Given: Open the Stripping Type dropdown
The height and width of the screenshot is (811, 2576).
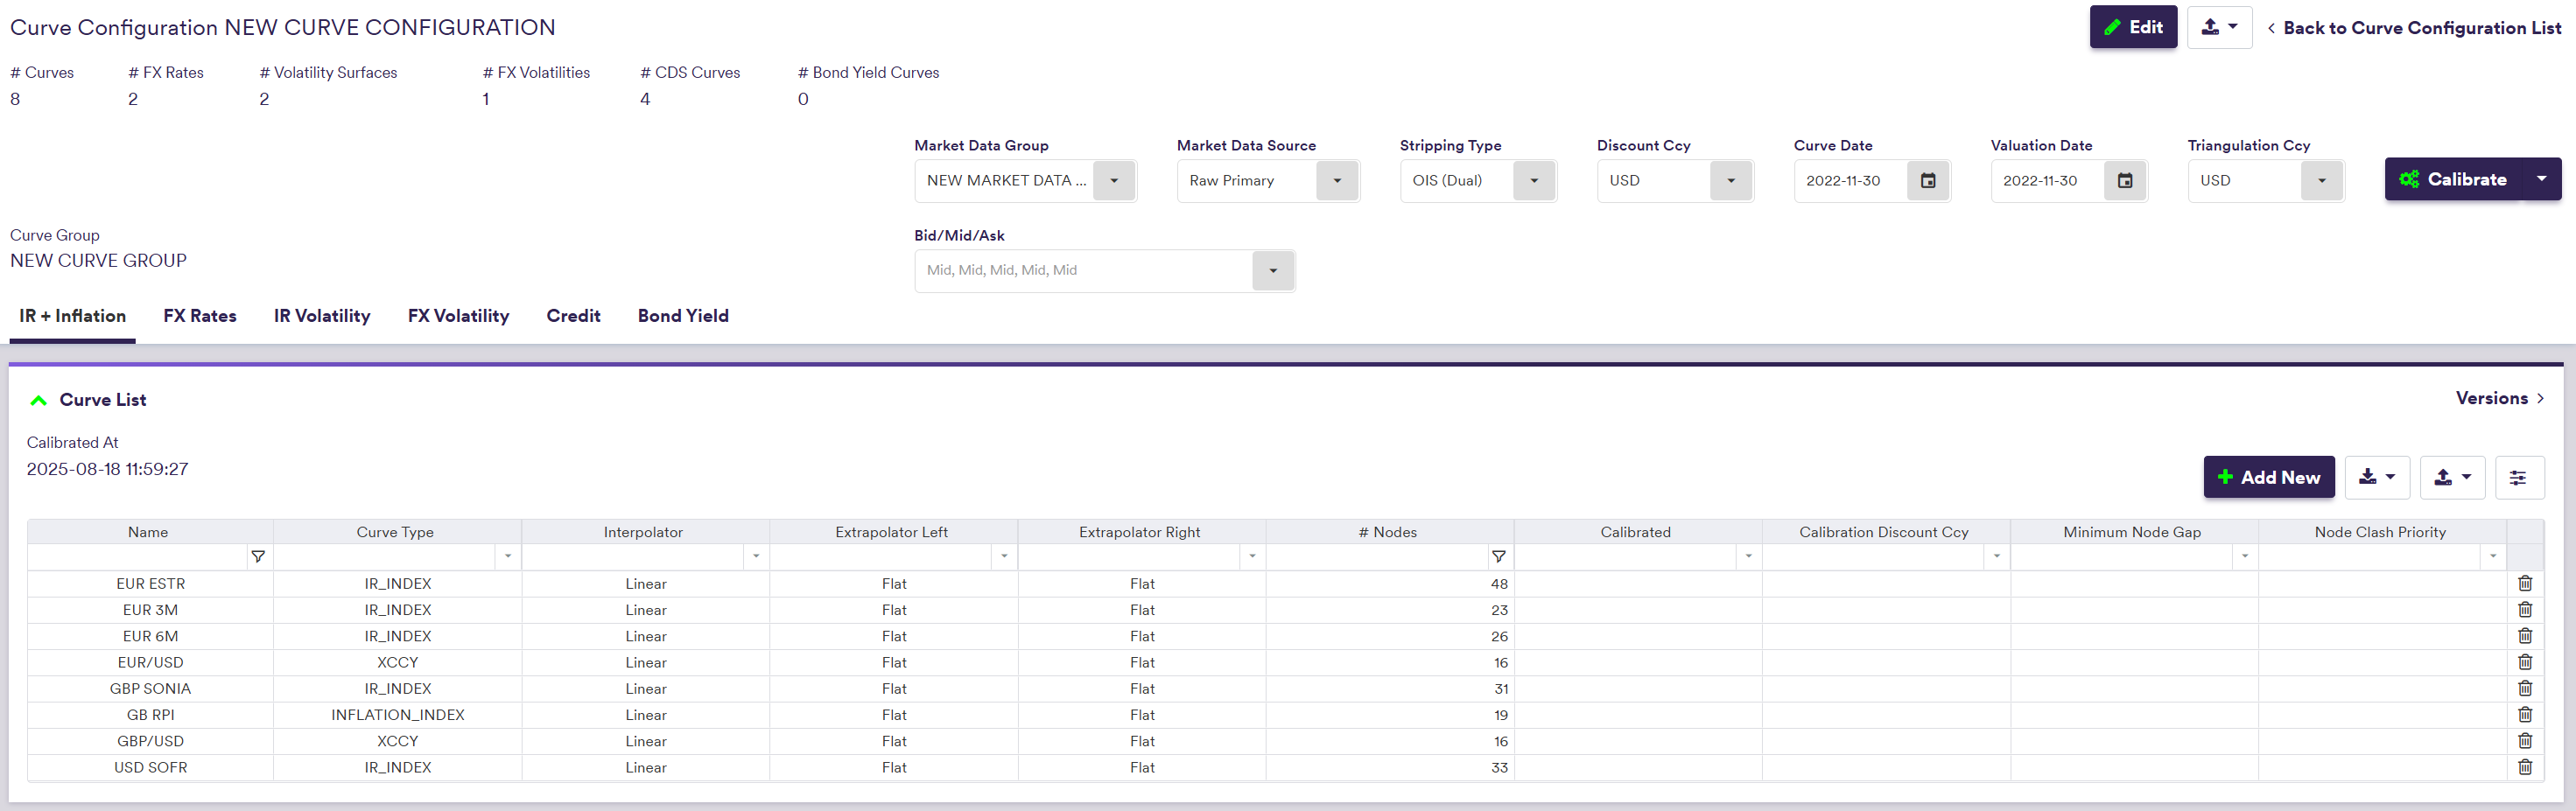Looking at the screenshot, I should (1533, 181).
